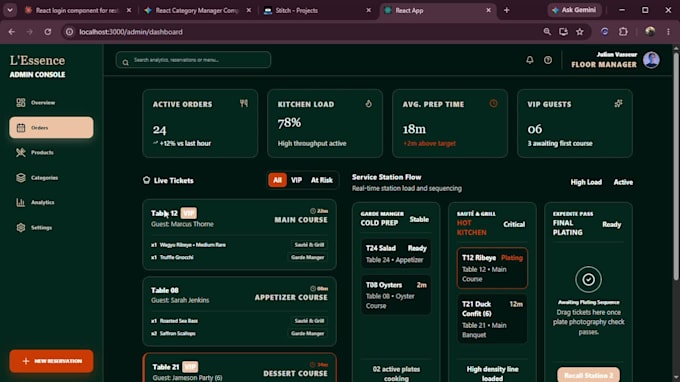Click the New Reservation button
The image size is (680, 382).
point(51,361)
